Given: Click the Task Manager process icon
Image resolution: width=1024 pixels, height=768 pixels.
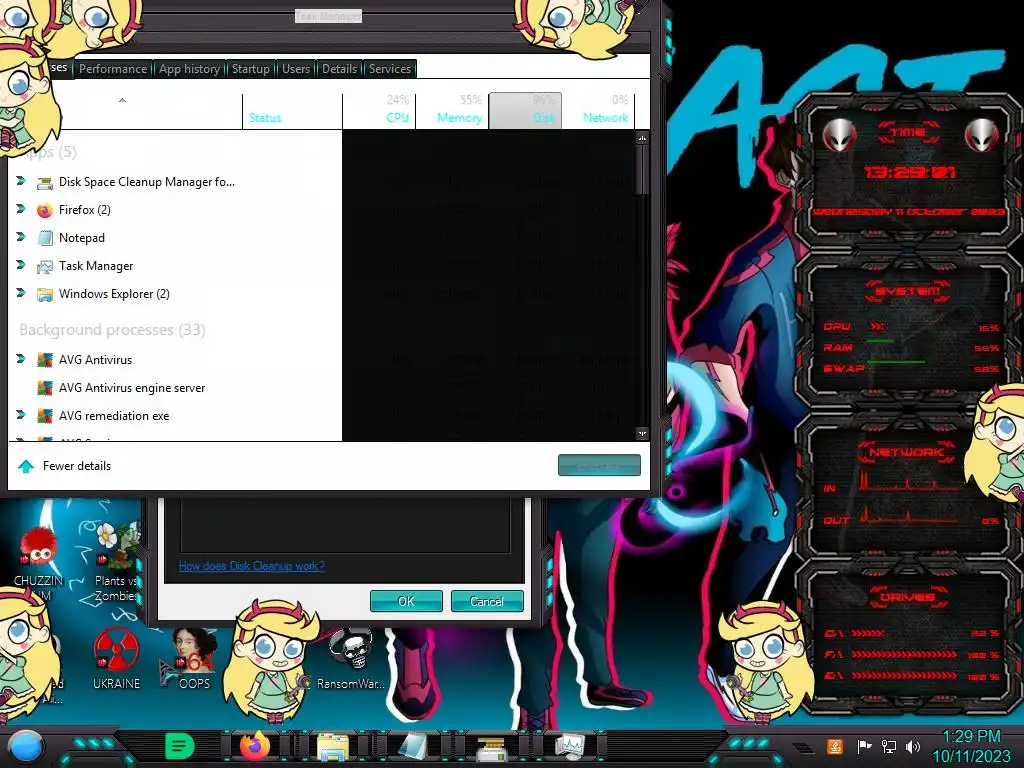Looking at the screenshot, I should (44, 266).
